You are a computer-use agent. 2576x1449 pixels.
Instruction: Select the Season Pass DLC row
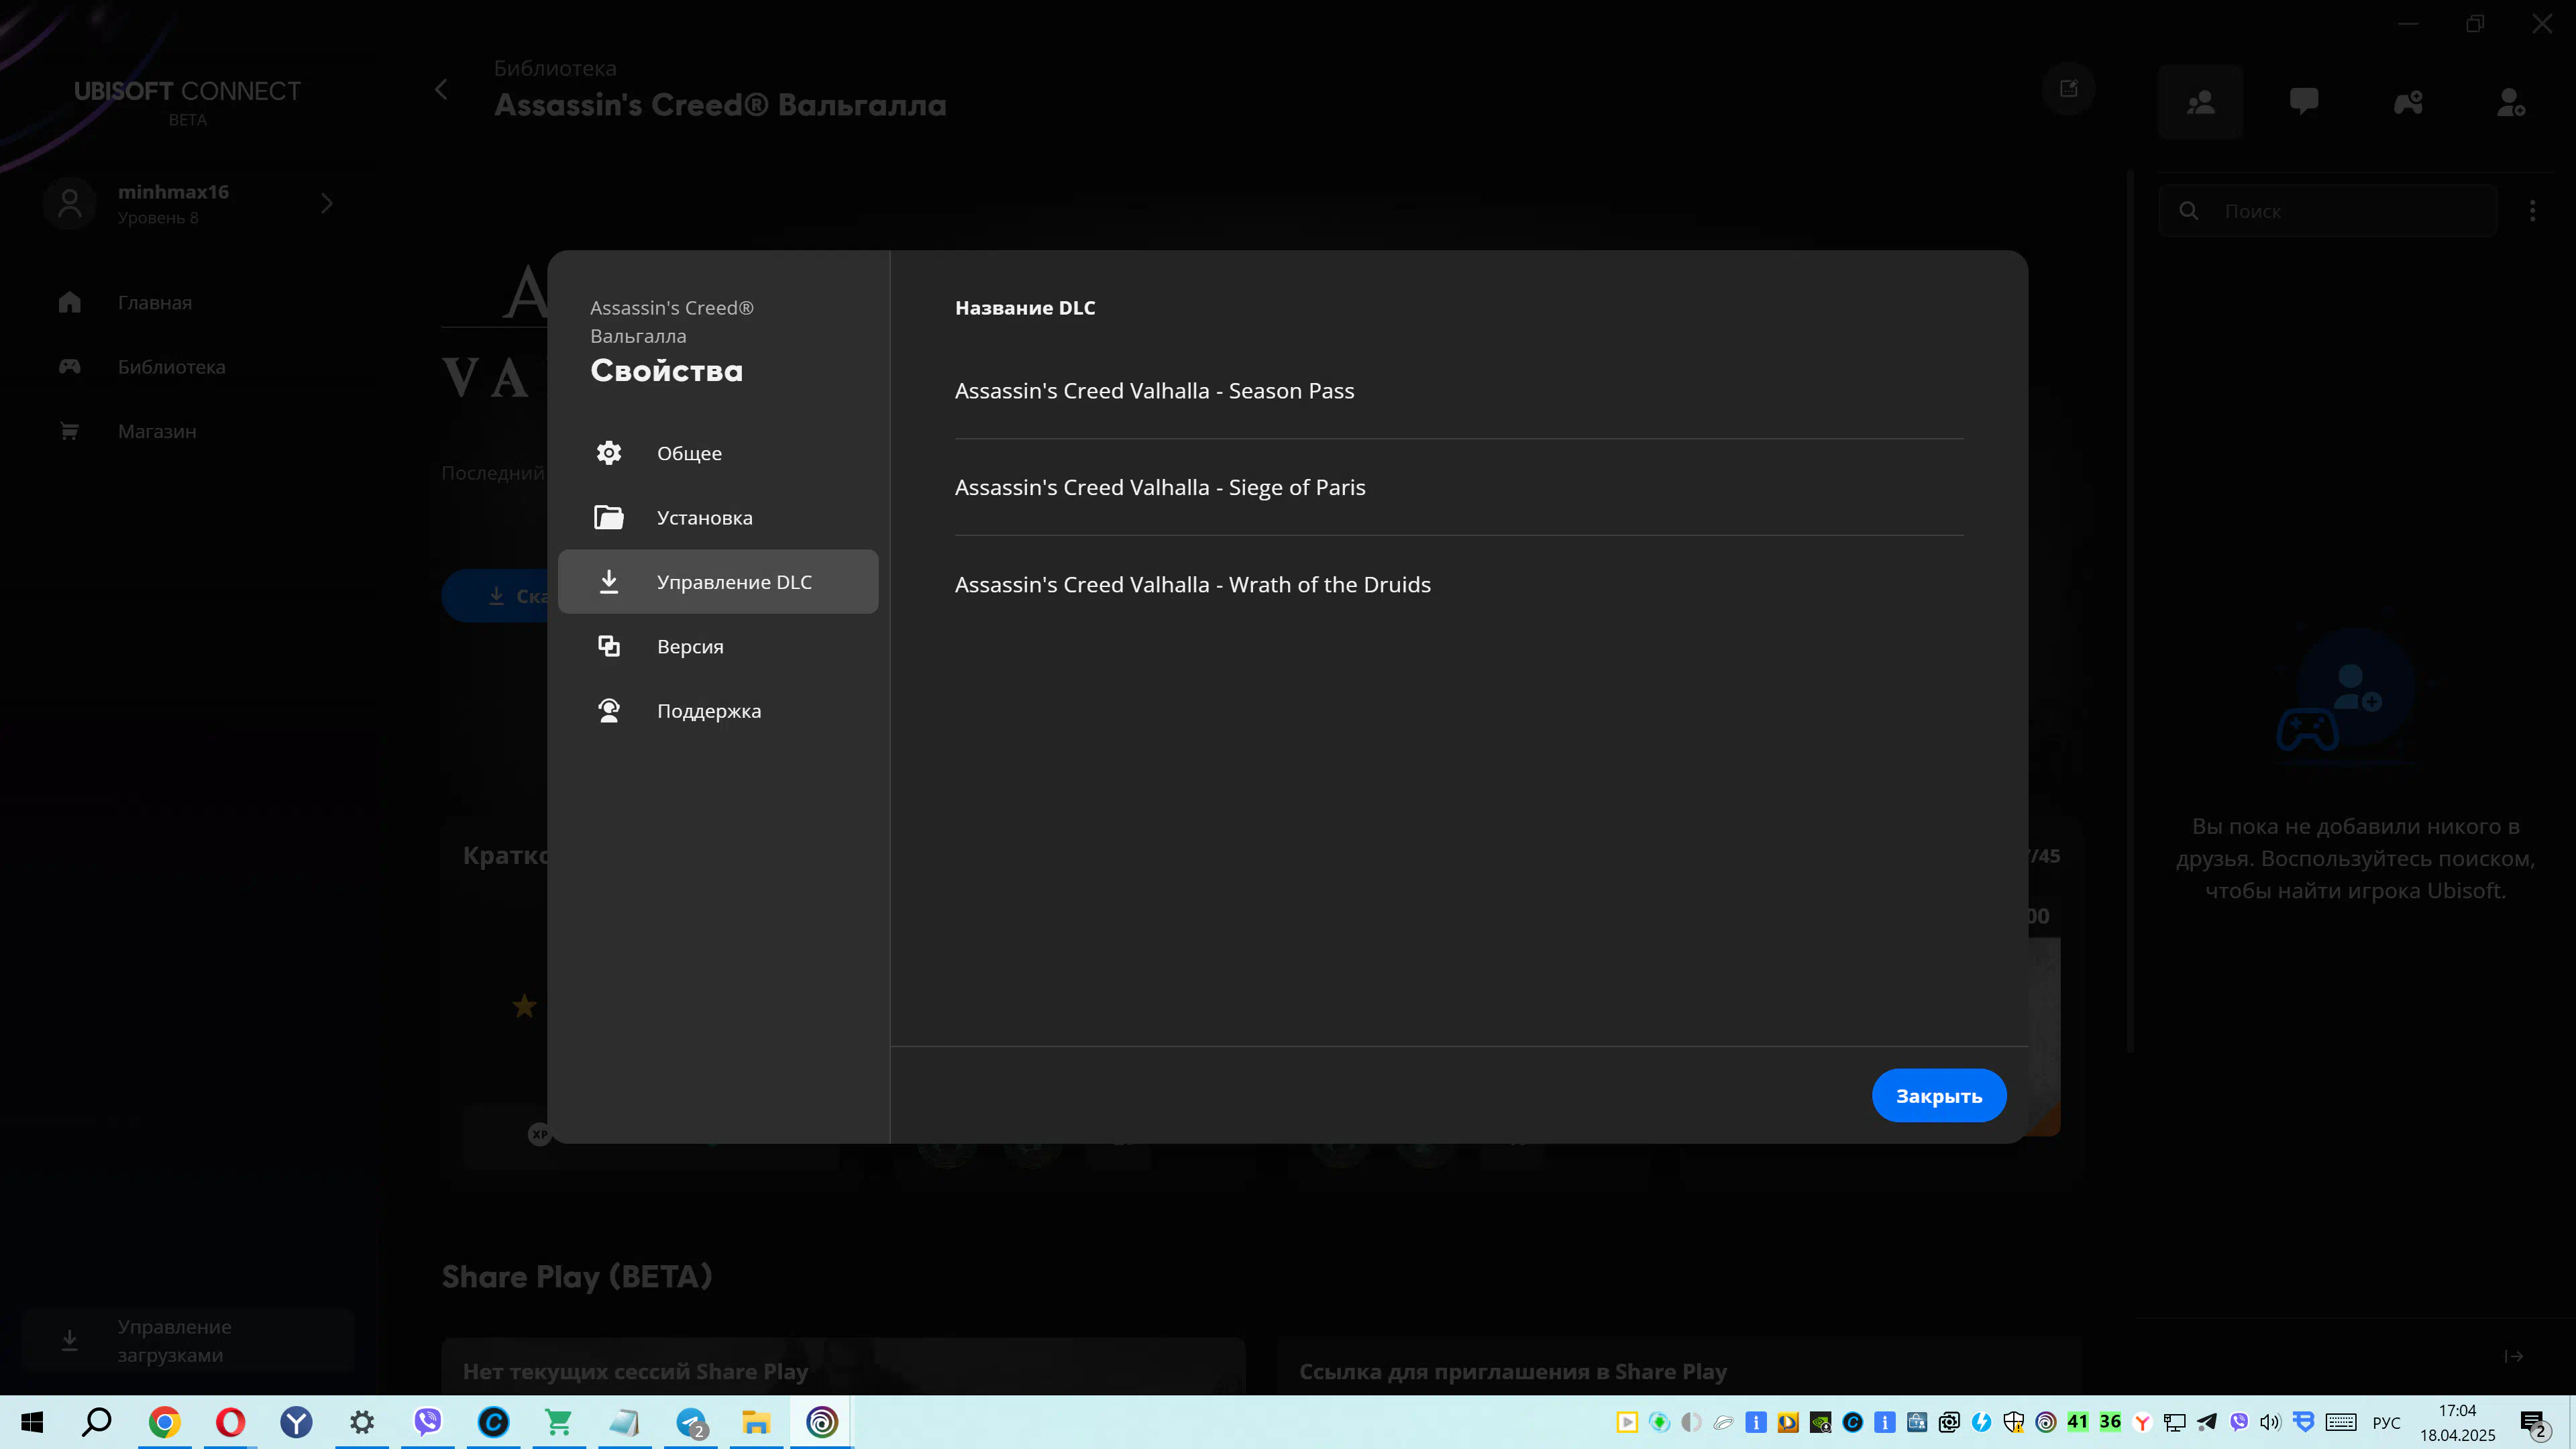(1459, 391)
